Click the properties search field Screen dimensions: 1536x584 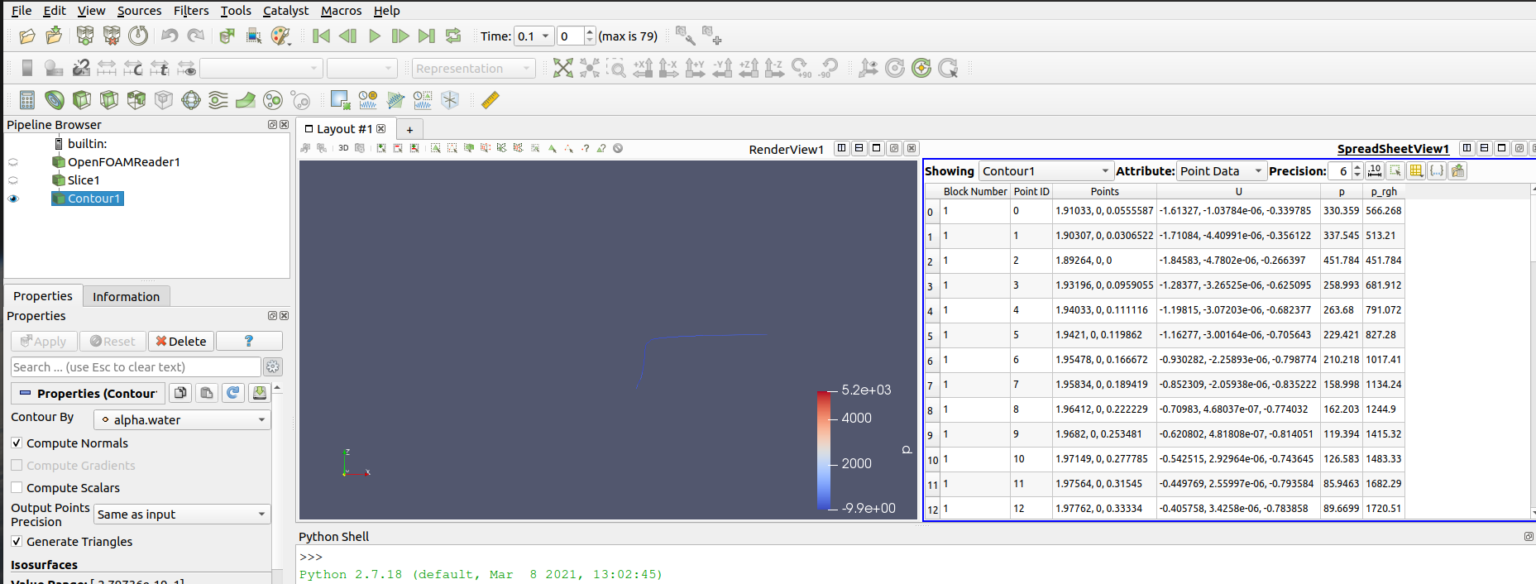click(135, 367)
